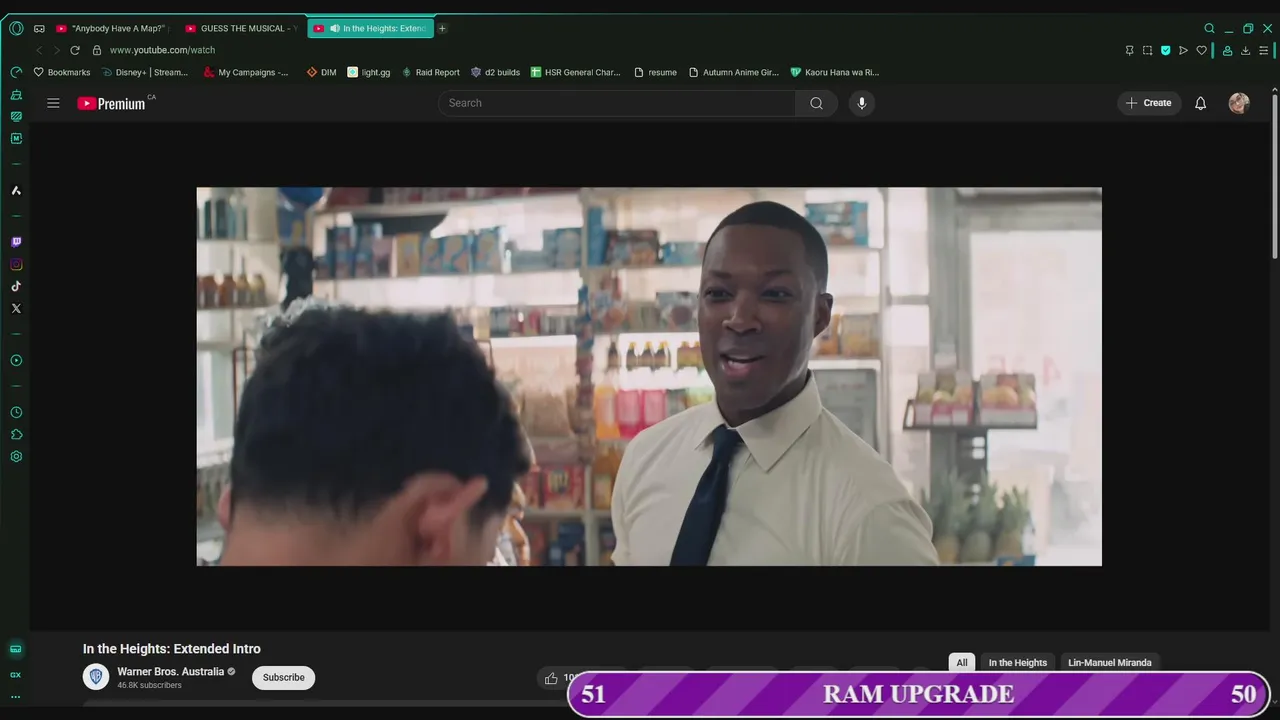The height and width of the screenshot is (720, 1280).
Task: Open the Bookmarks folder on bookmarks bar
Action: point(62,72)
